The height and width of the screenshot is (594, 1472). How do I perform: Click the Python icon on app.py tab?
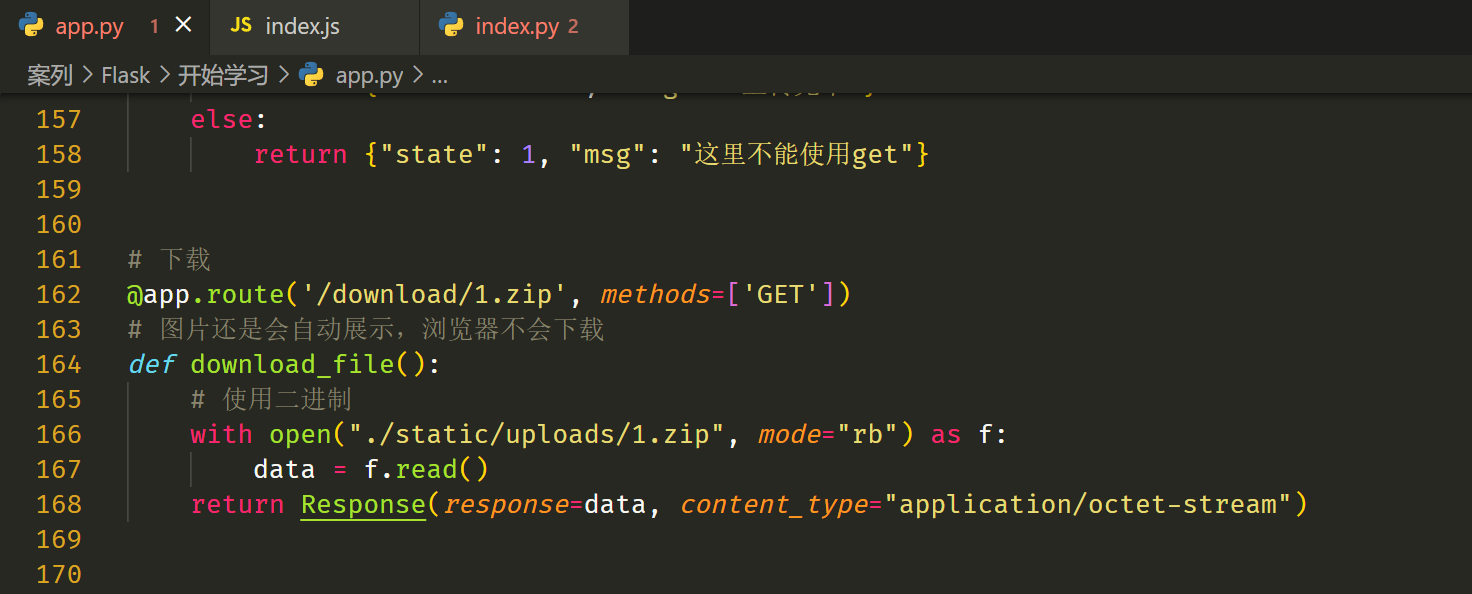pos(31,26)
